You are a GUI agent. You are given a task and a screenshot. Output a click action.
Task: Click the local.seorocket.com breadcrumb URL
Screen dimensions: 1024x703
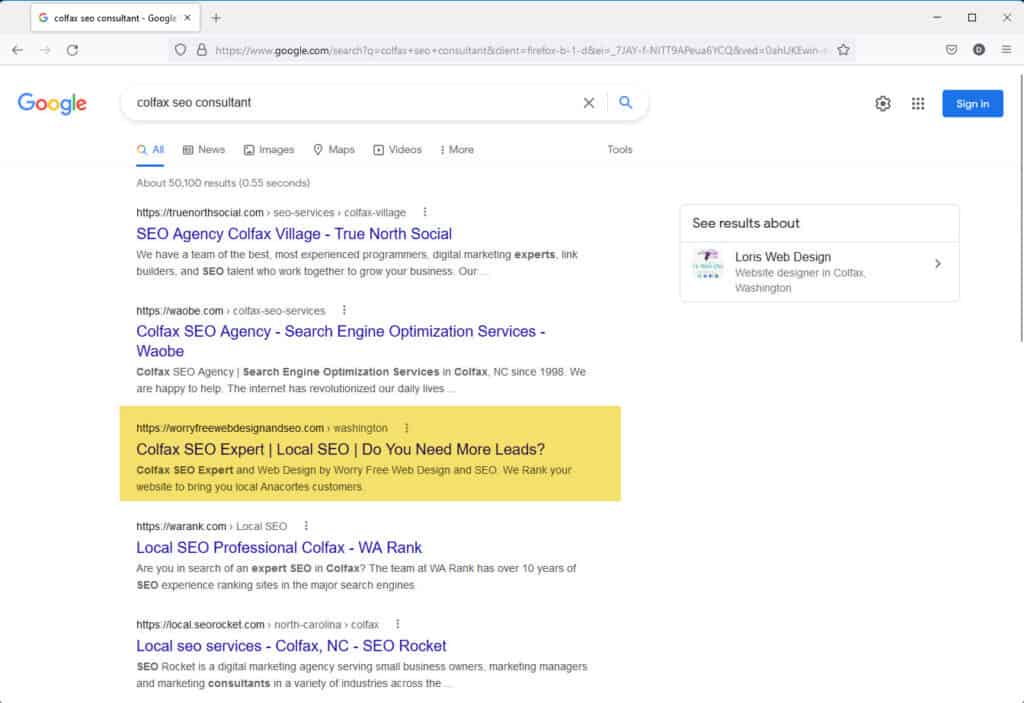click(257, 625)
